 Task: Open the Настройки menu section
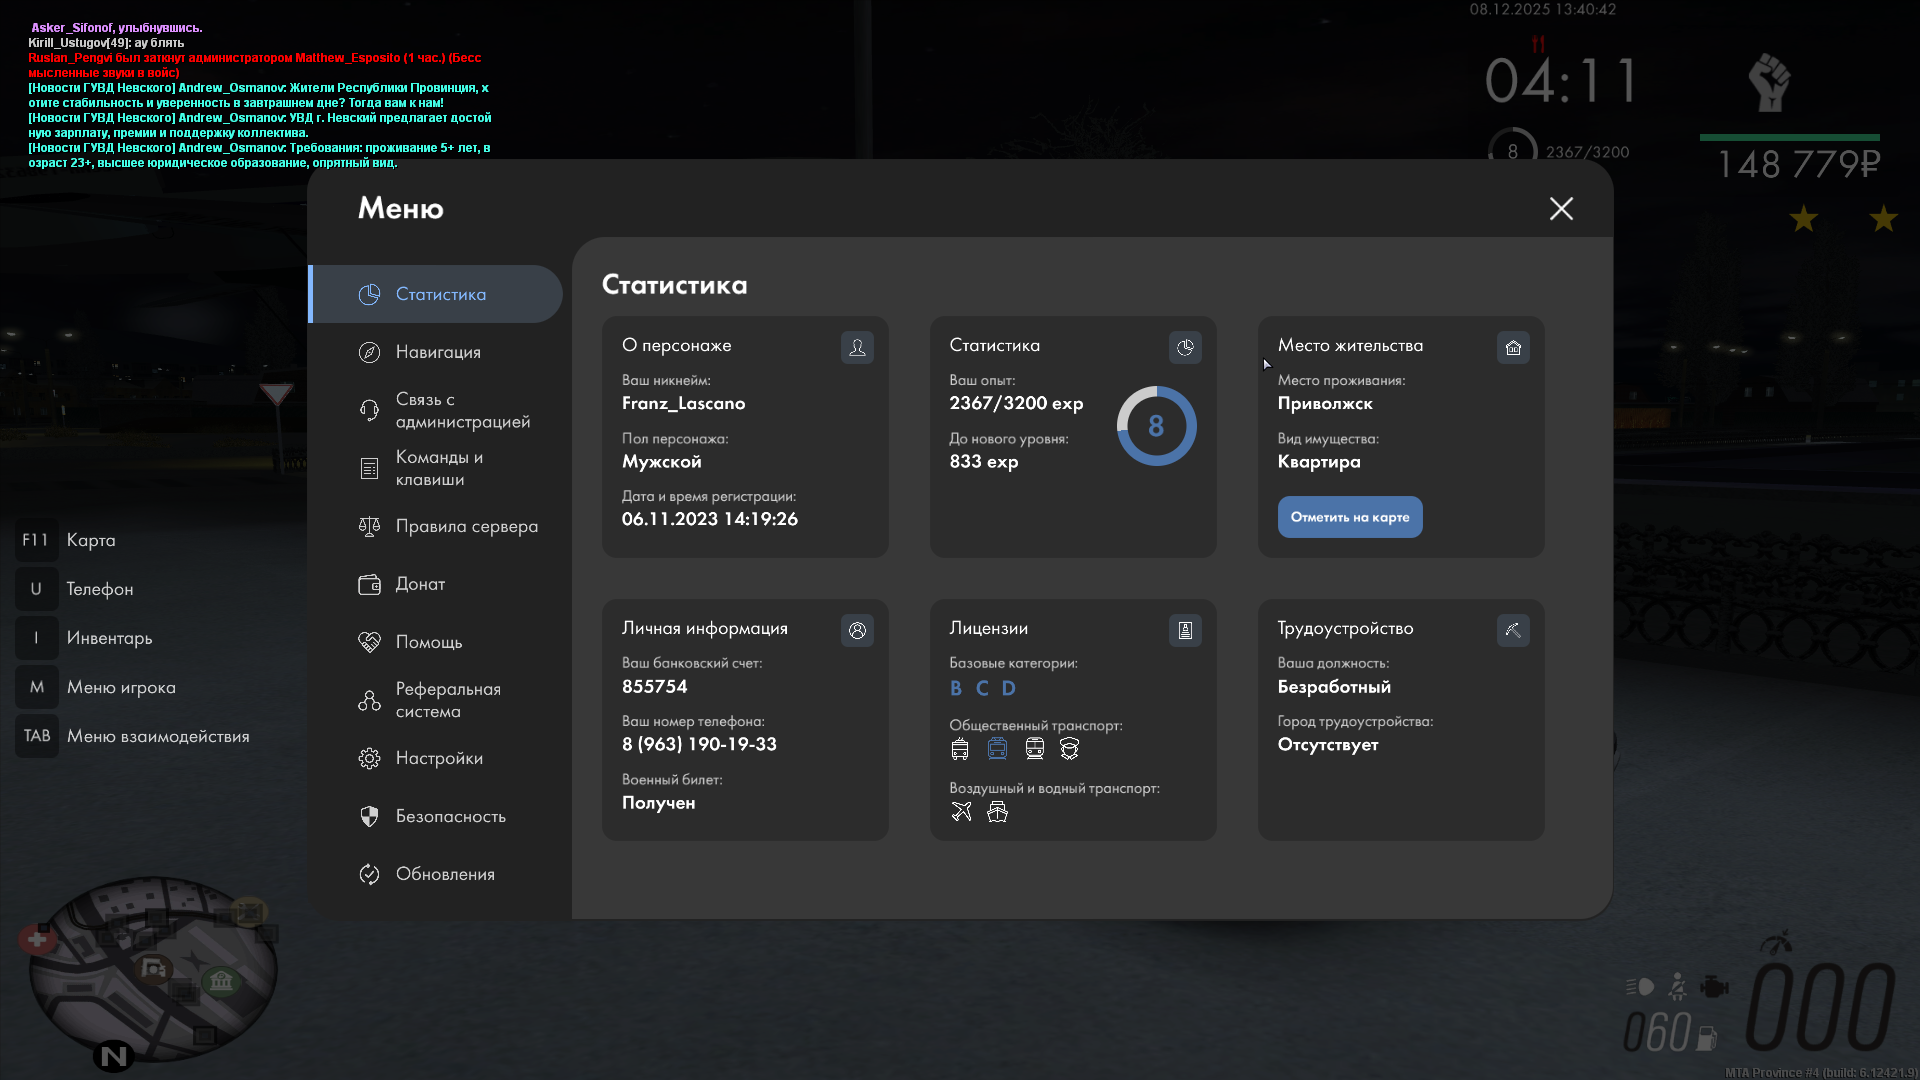438,758
